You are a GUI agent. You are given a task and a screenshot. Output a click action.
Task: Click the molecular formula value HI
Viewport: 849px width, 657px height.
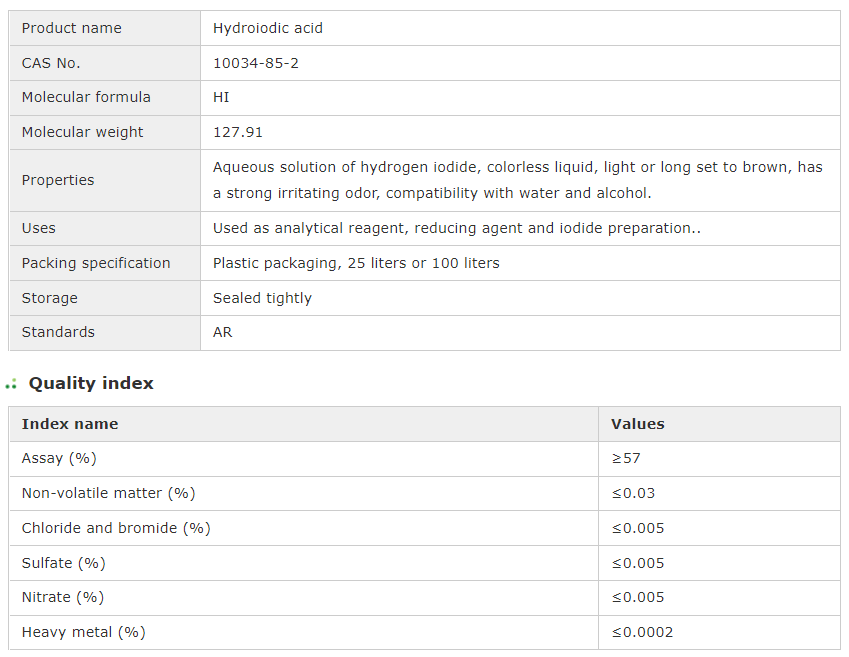221,97
